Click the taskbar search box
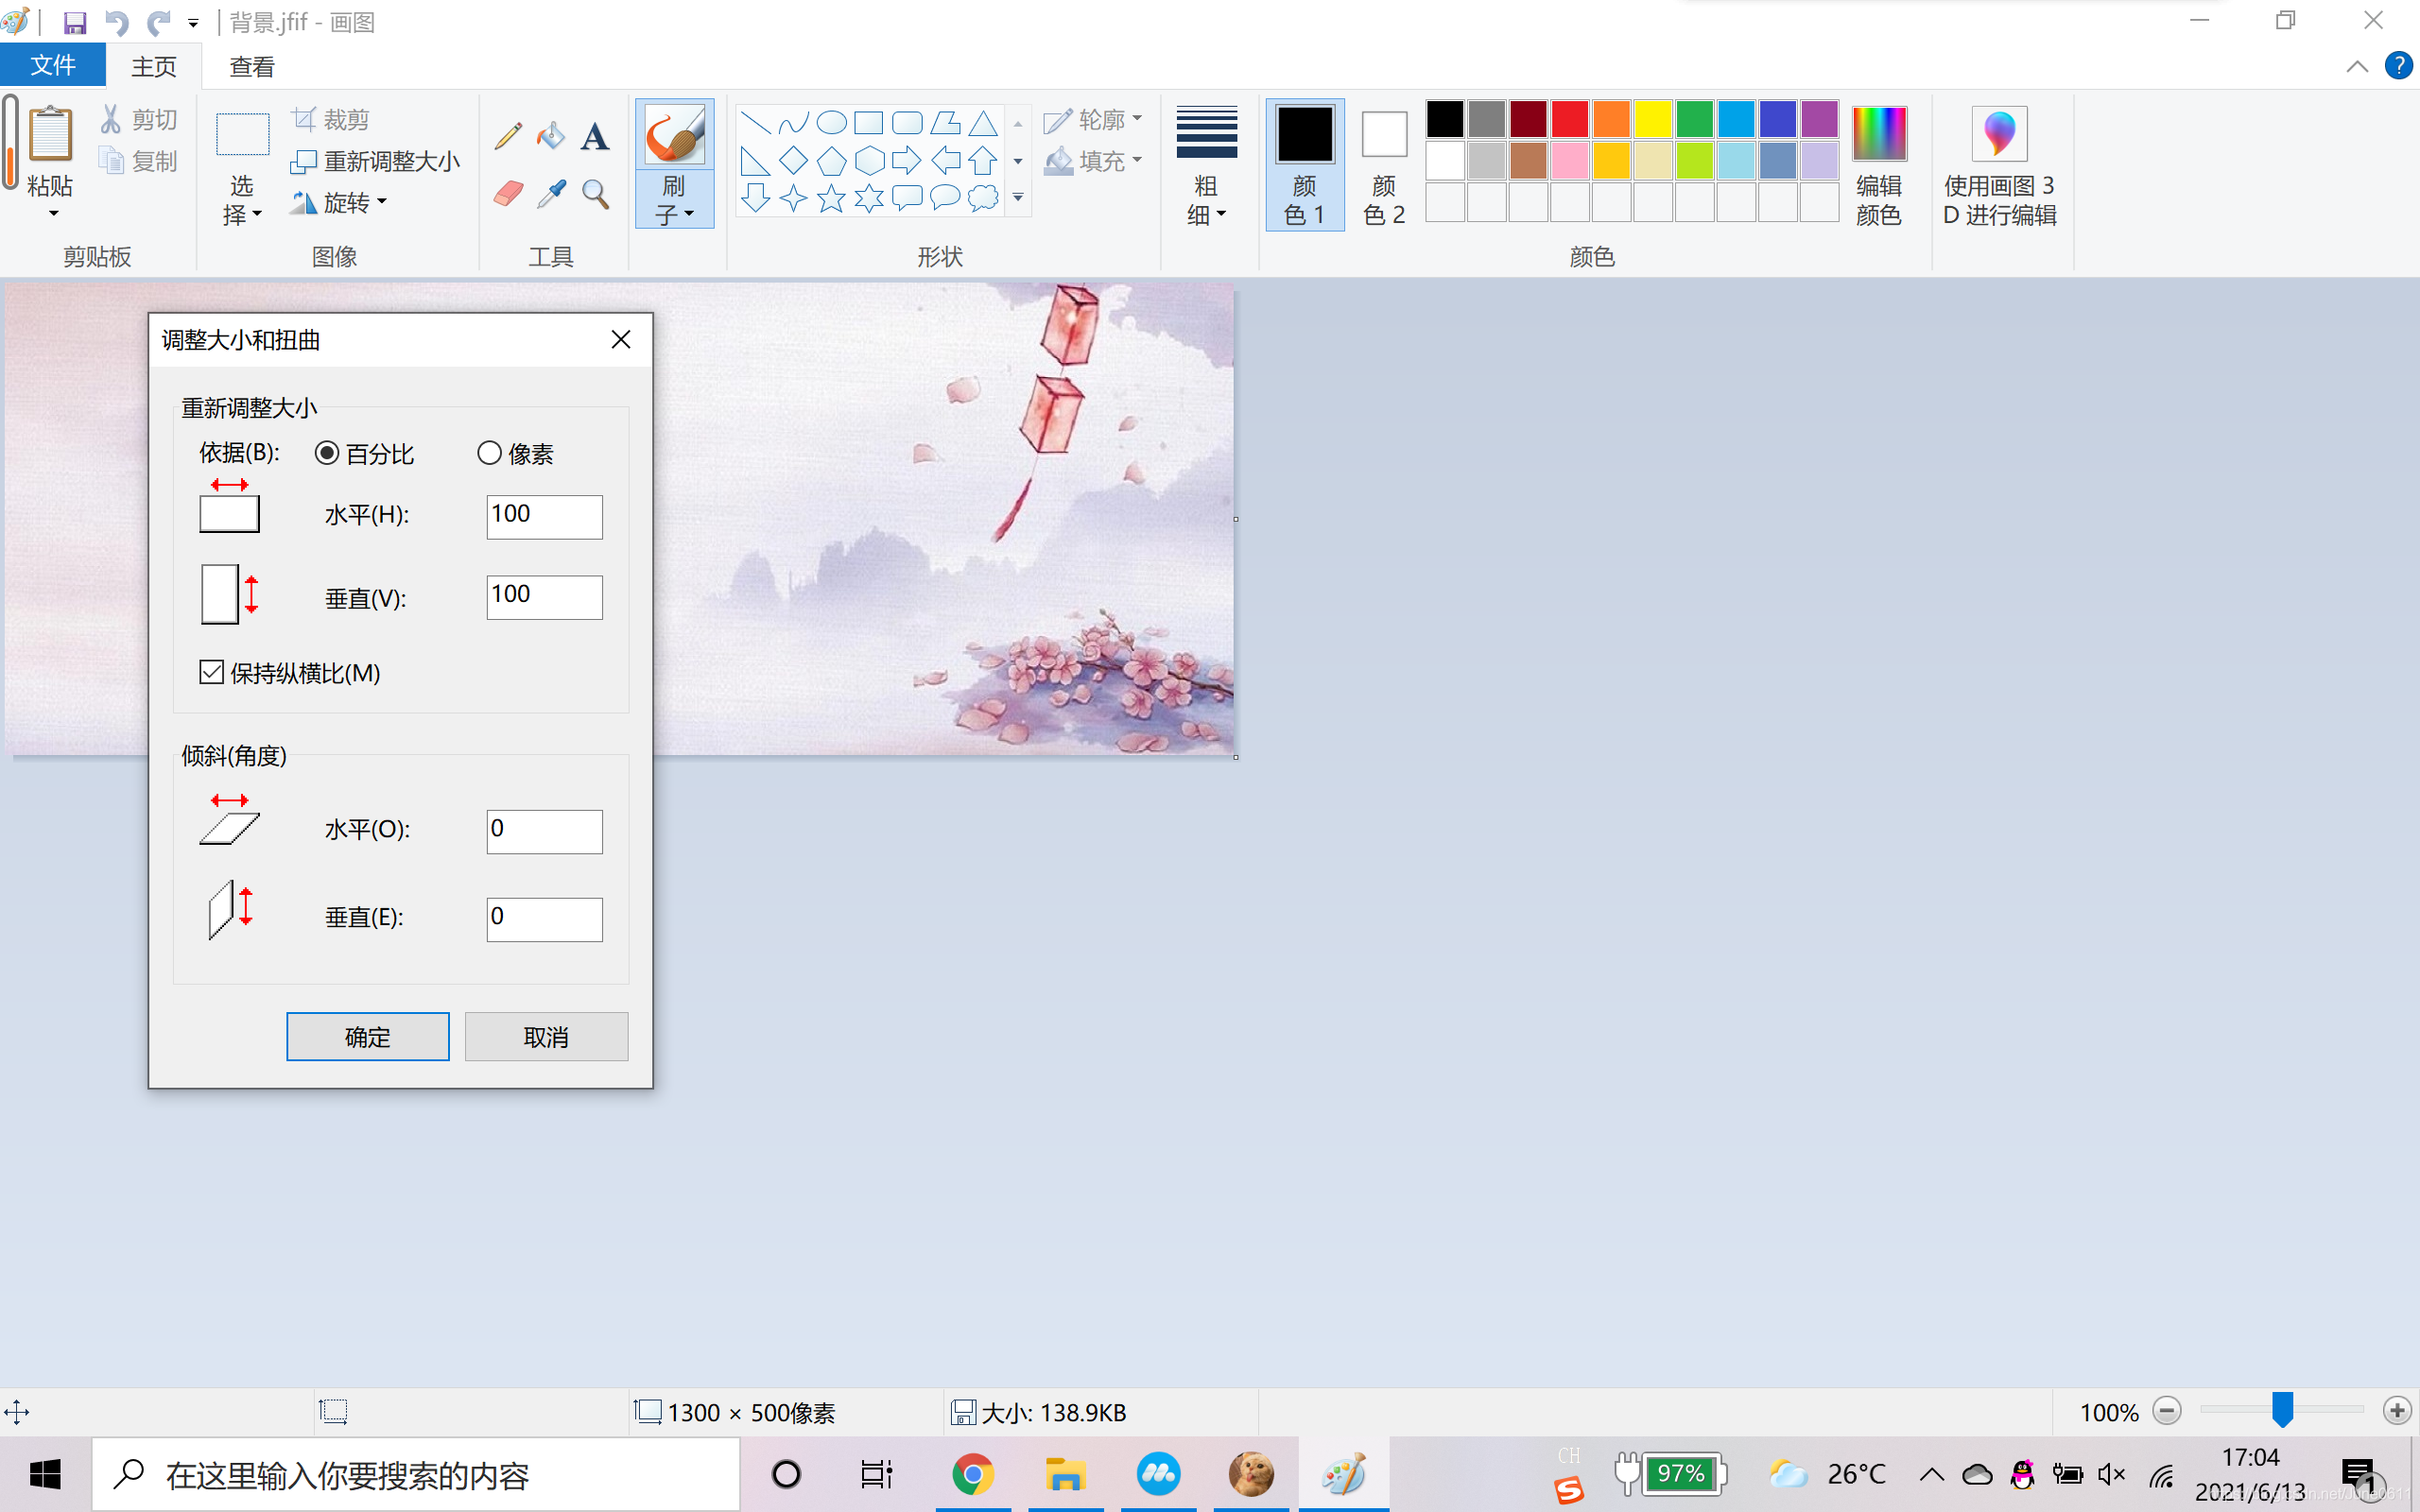The image size is (2420, 1512). (417, 1475)
